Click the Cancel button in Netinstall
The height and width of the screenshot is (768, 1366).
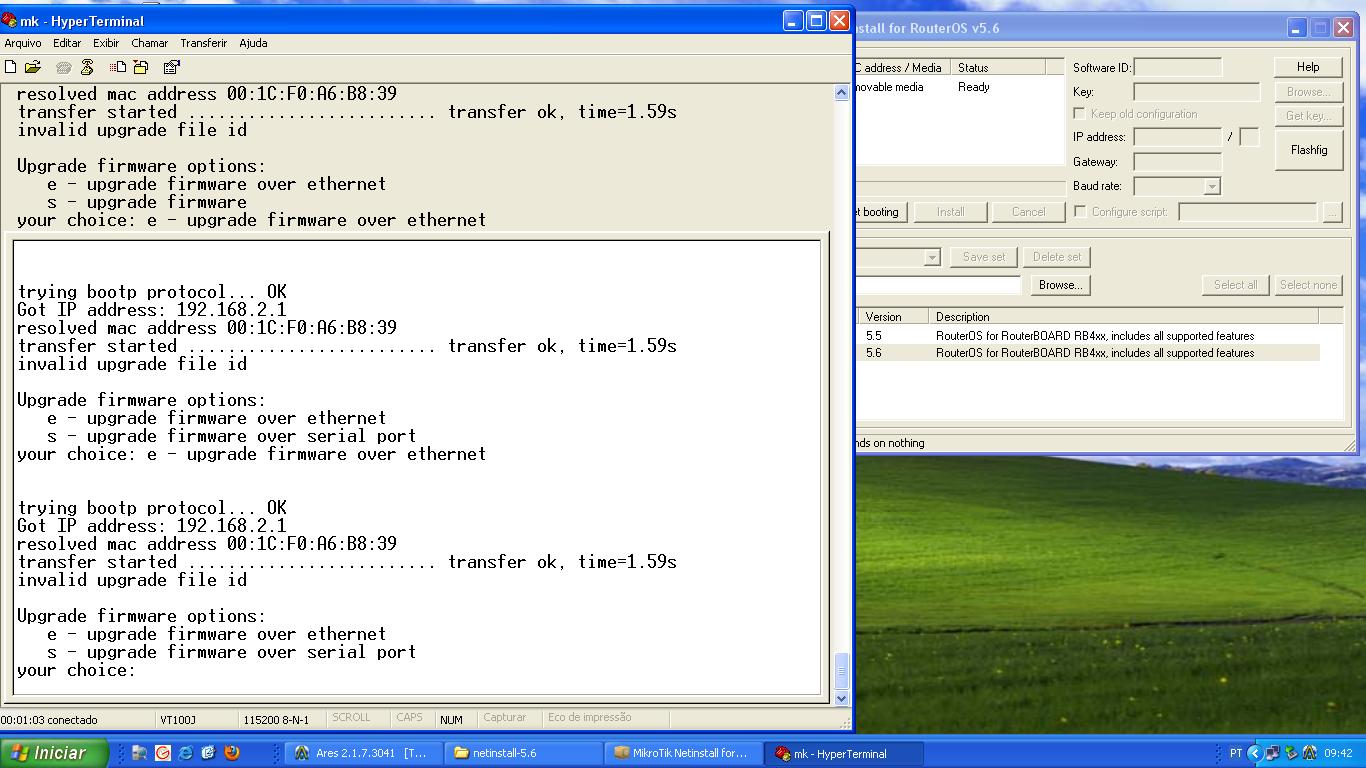[x=1028, y=212]
